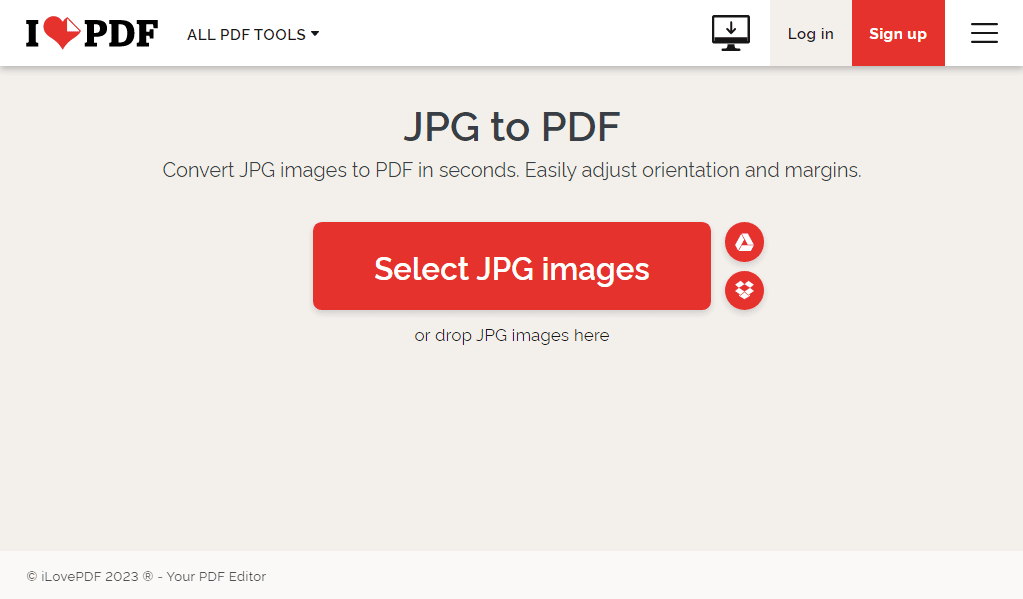Click the black letter I in the logo
Screen dimensions: 1023x599
(33, 34)
